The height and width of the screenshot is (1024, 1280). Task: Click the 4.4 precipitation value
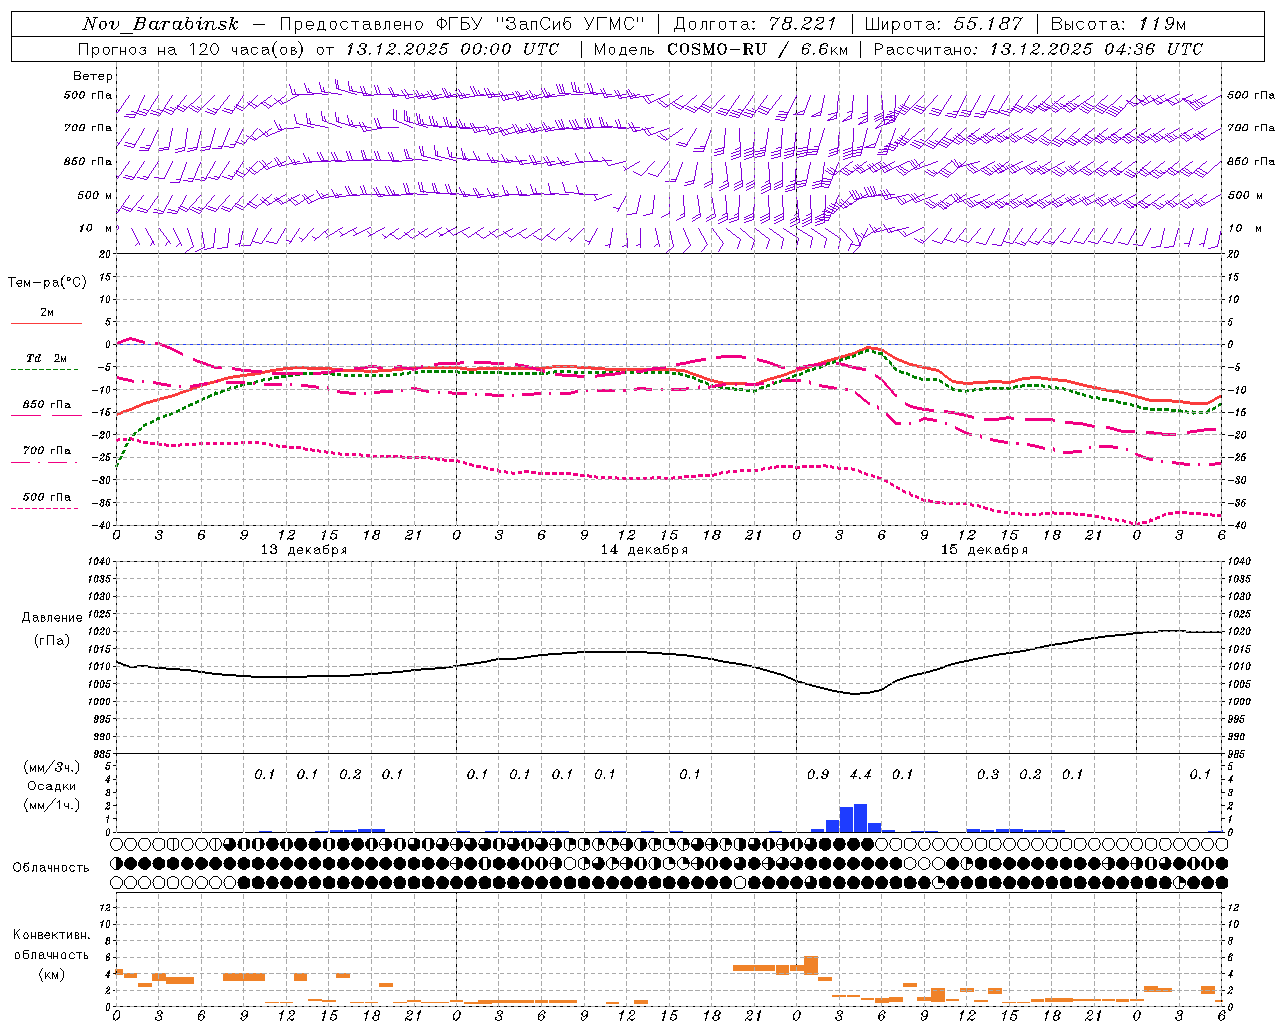(860, 774)
